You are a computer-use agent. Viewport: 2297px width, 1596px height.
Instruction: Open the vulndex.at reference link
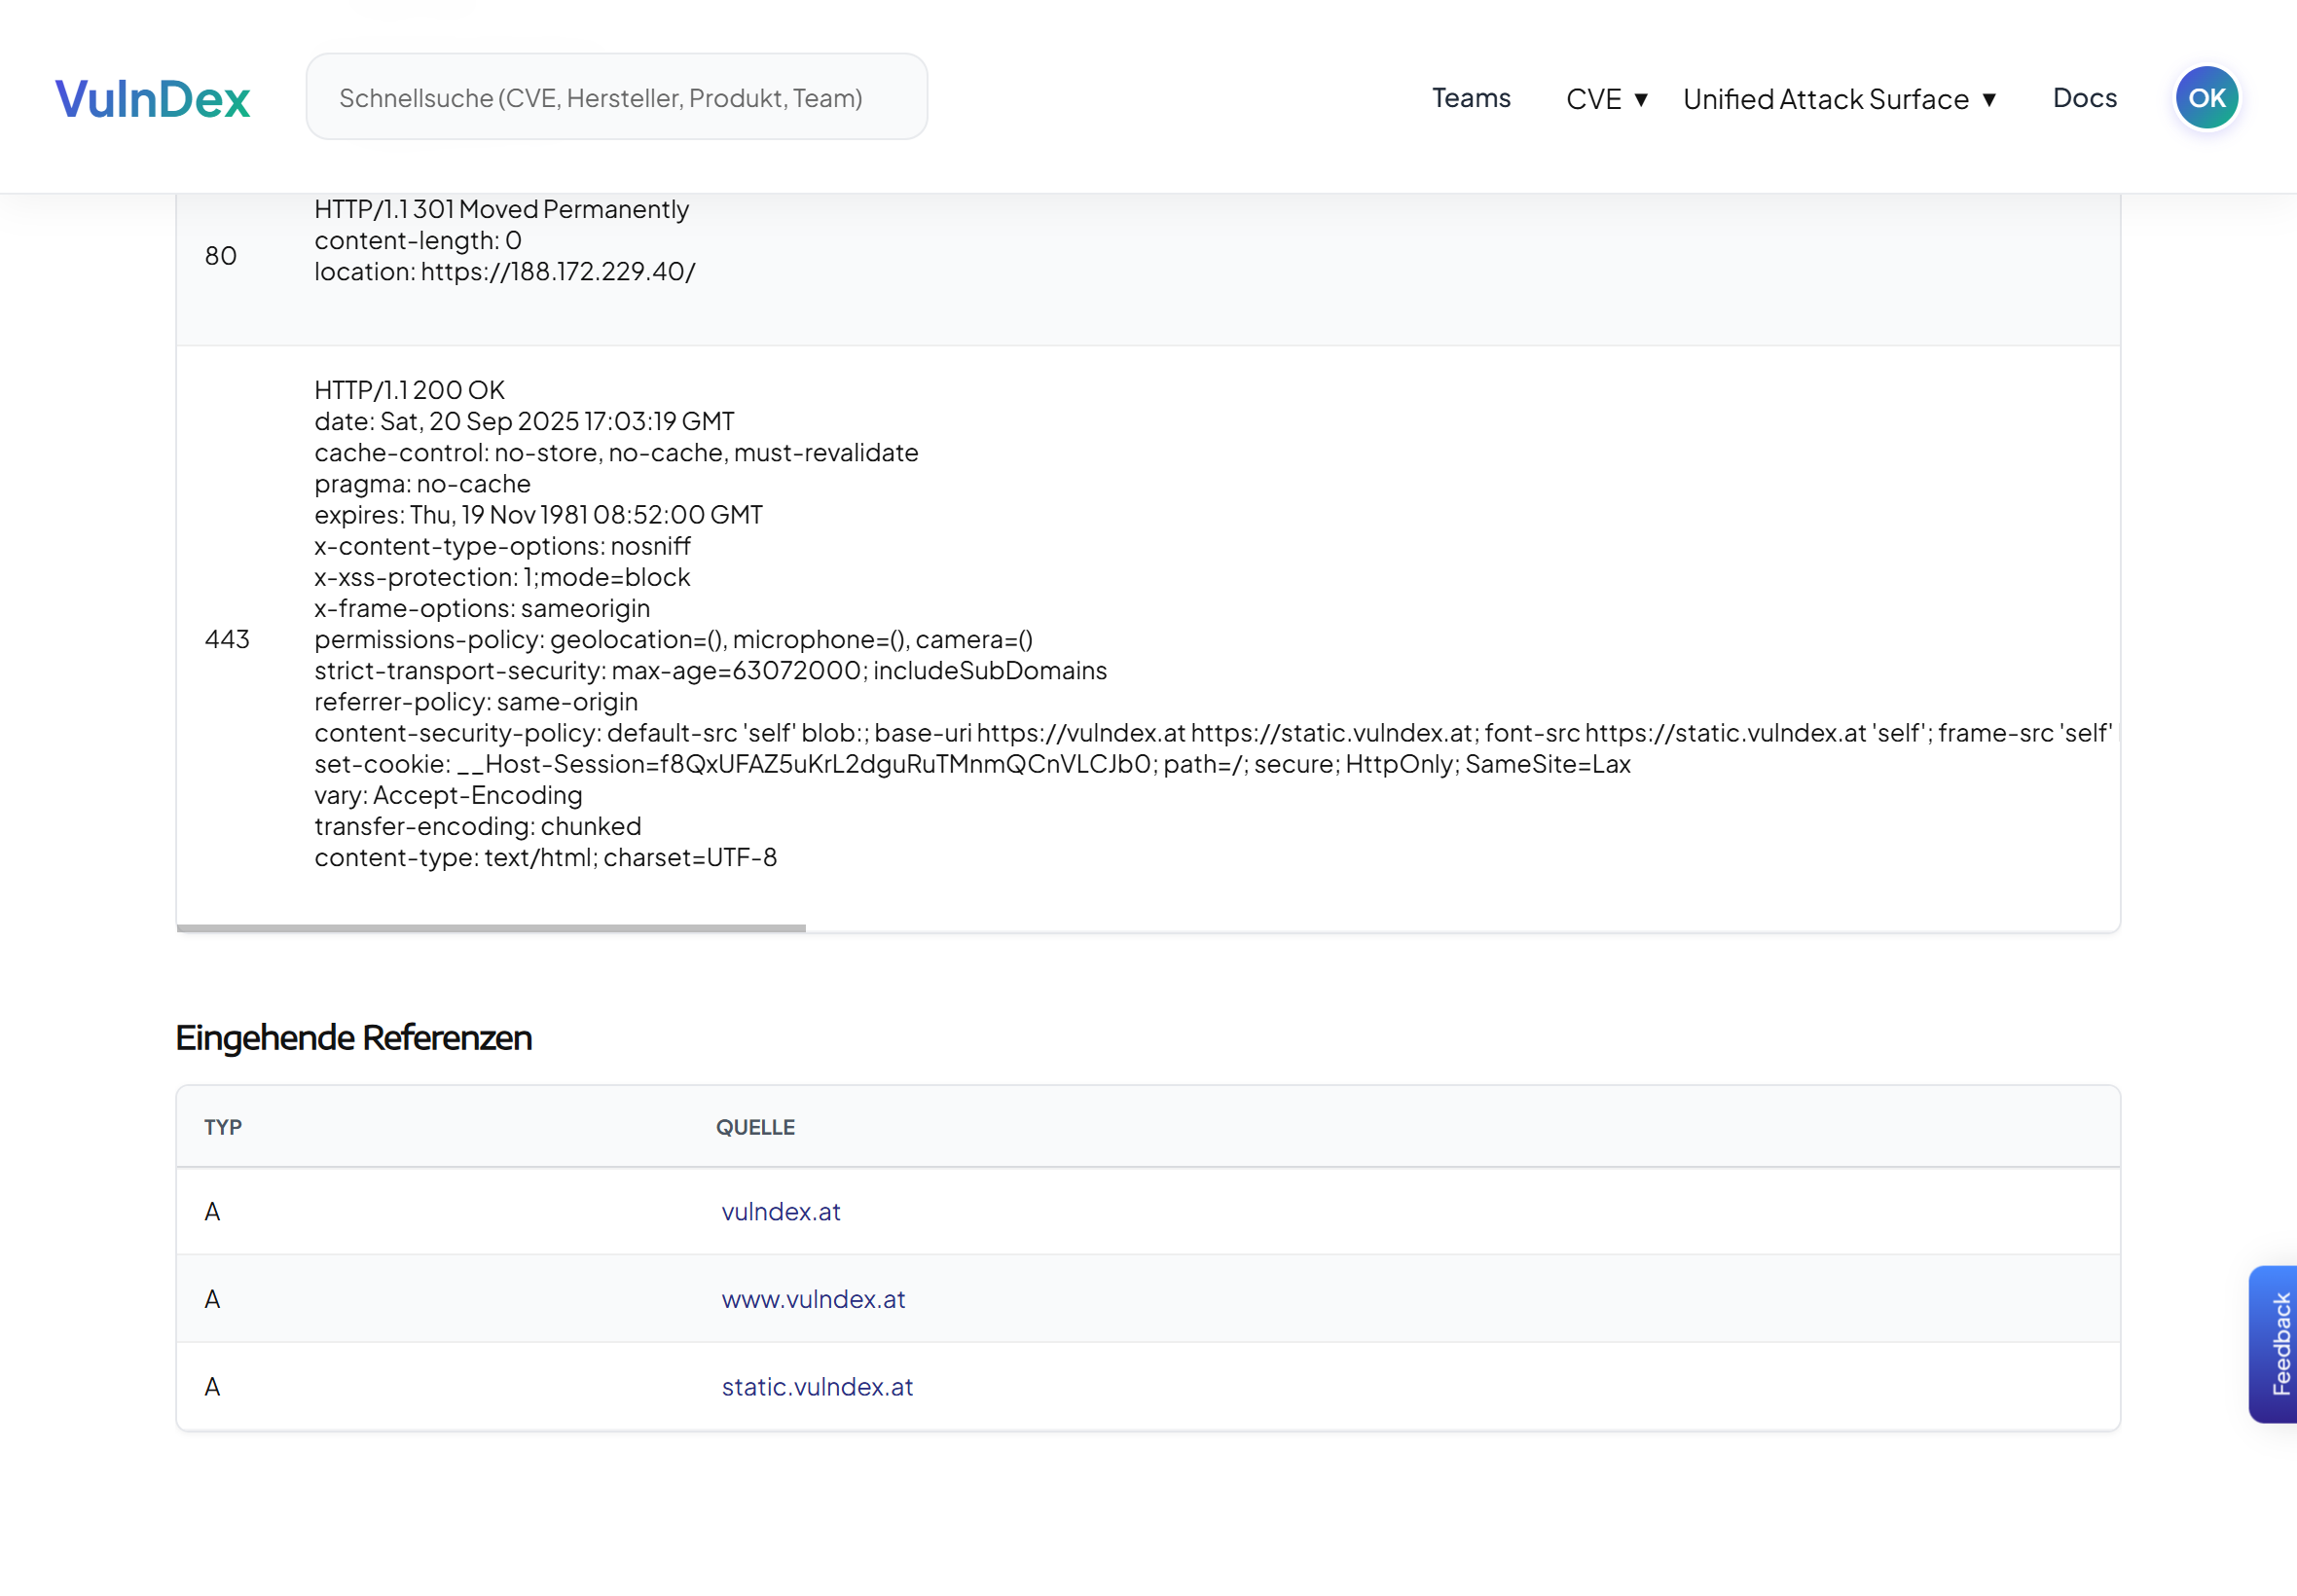[780, 1211]
